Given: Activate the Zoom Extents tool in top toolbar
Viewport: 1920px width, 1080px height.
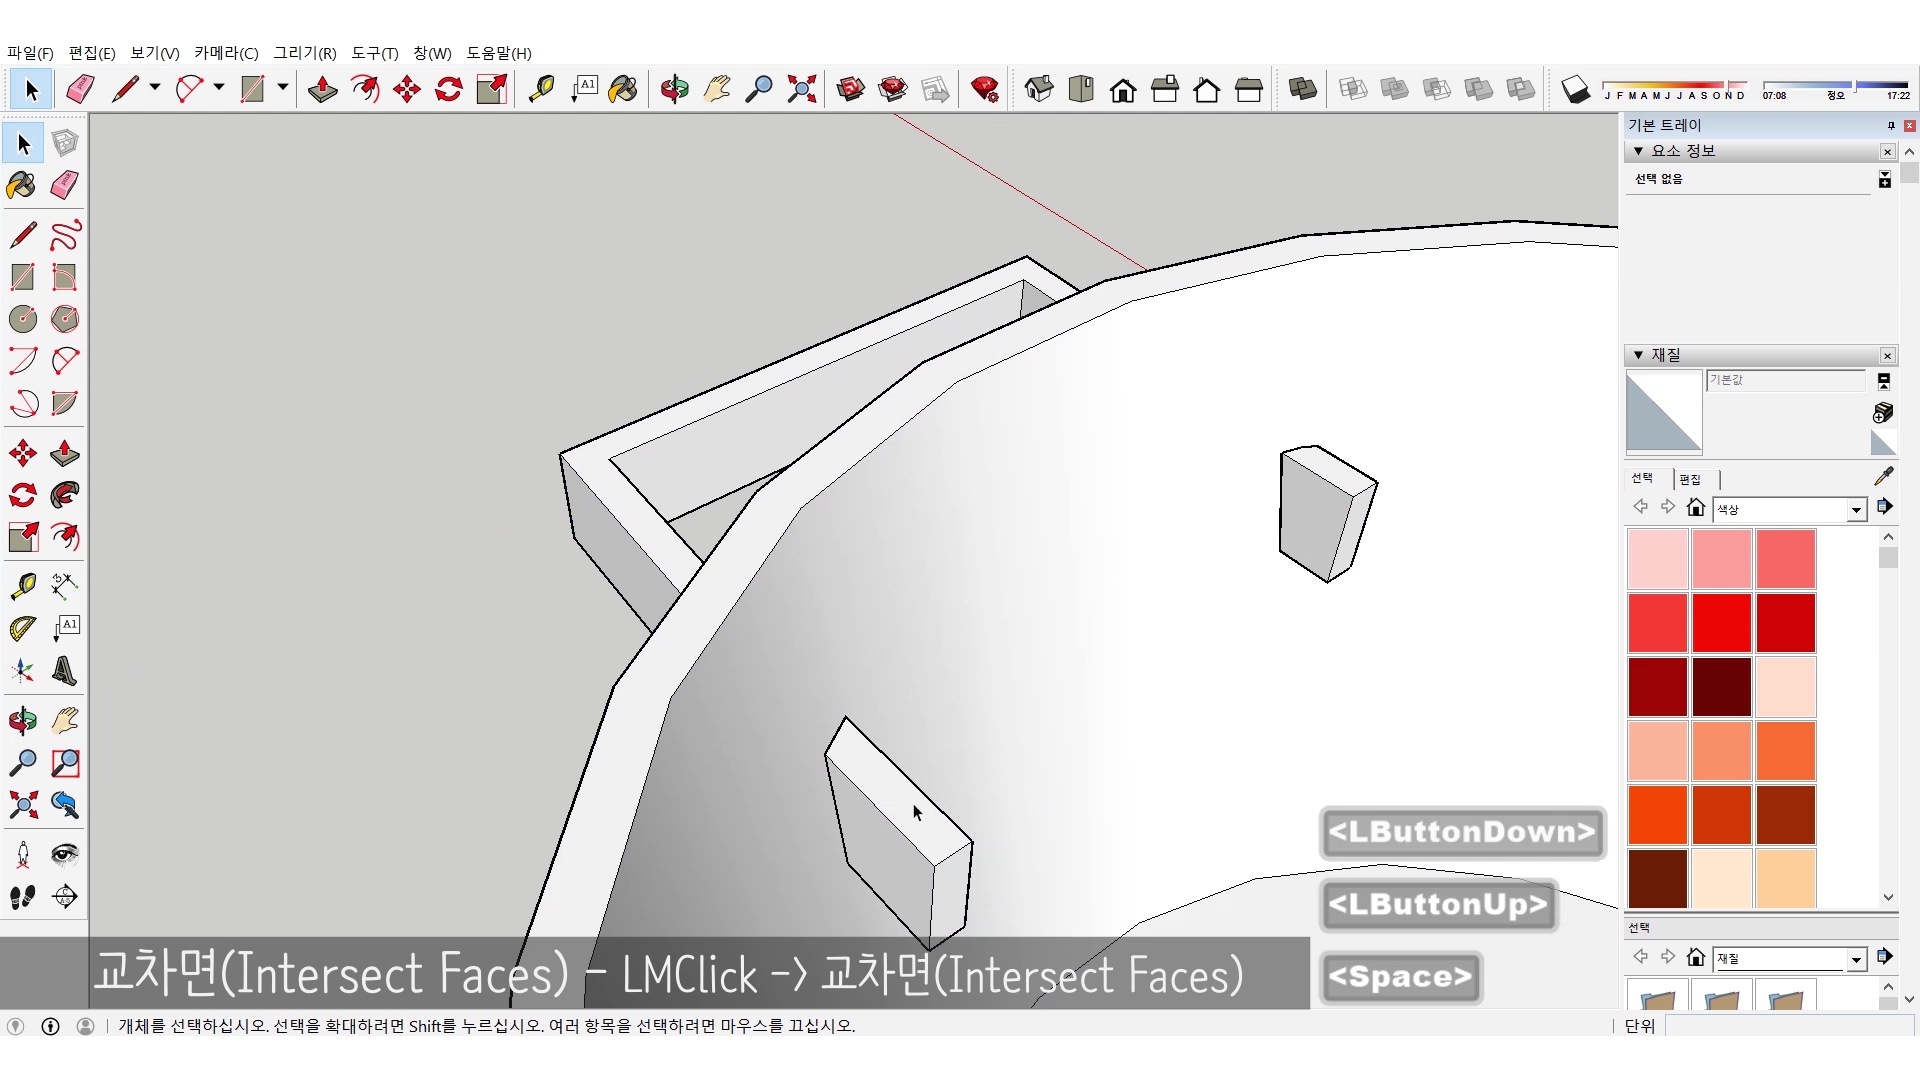Looking at the screenshot, I should (801, 90).
